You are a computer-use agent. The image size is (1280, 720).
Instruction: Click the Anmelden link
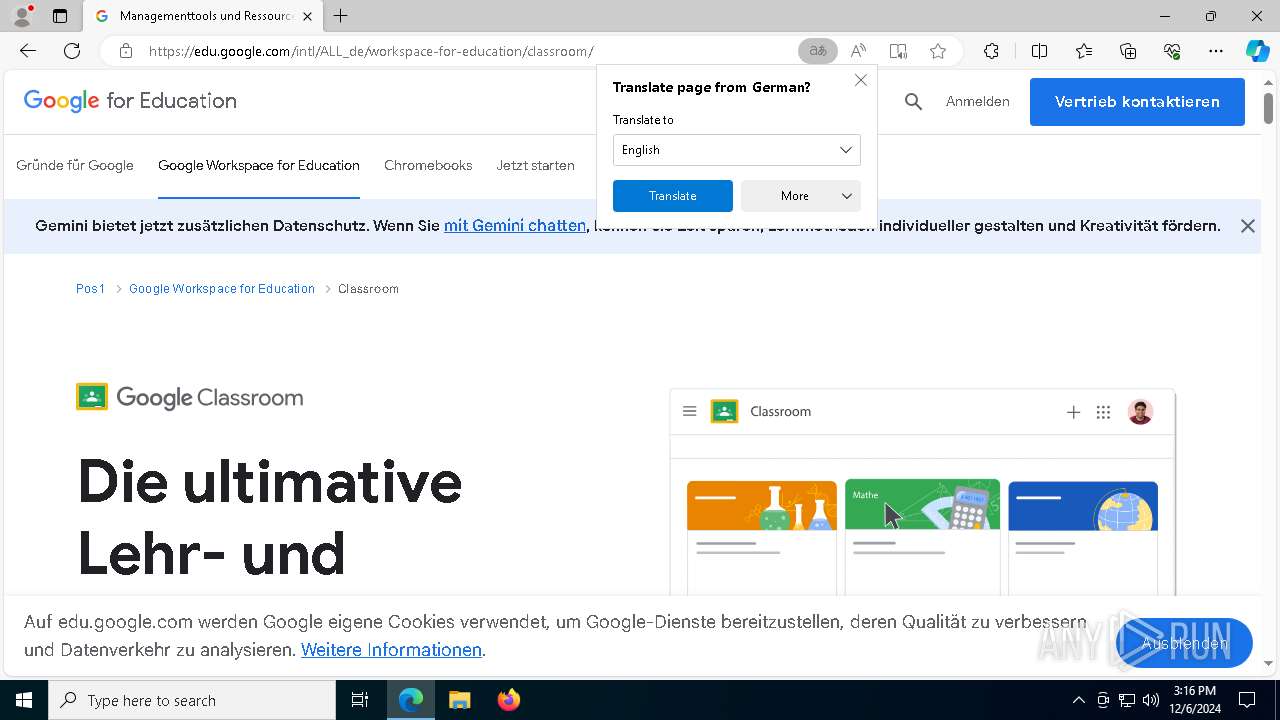[x=977, y=101]
